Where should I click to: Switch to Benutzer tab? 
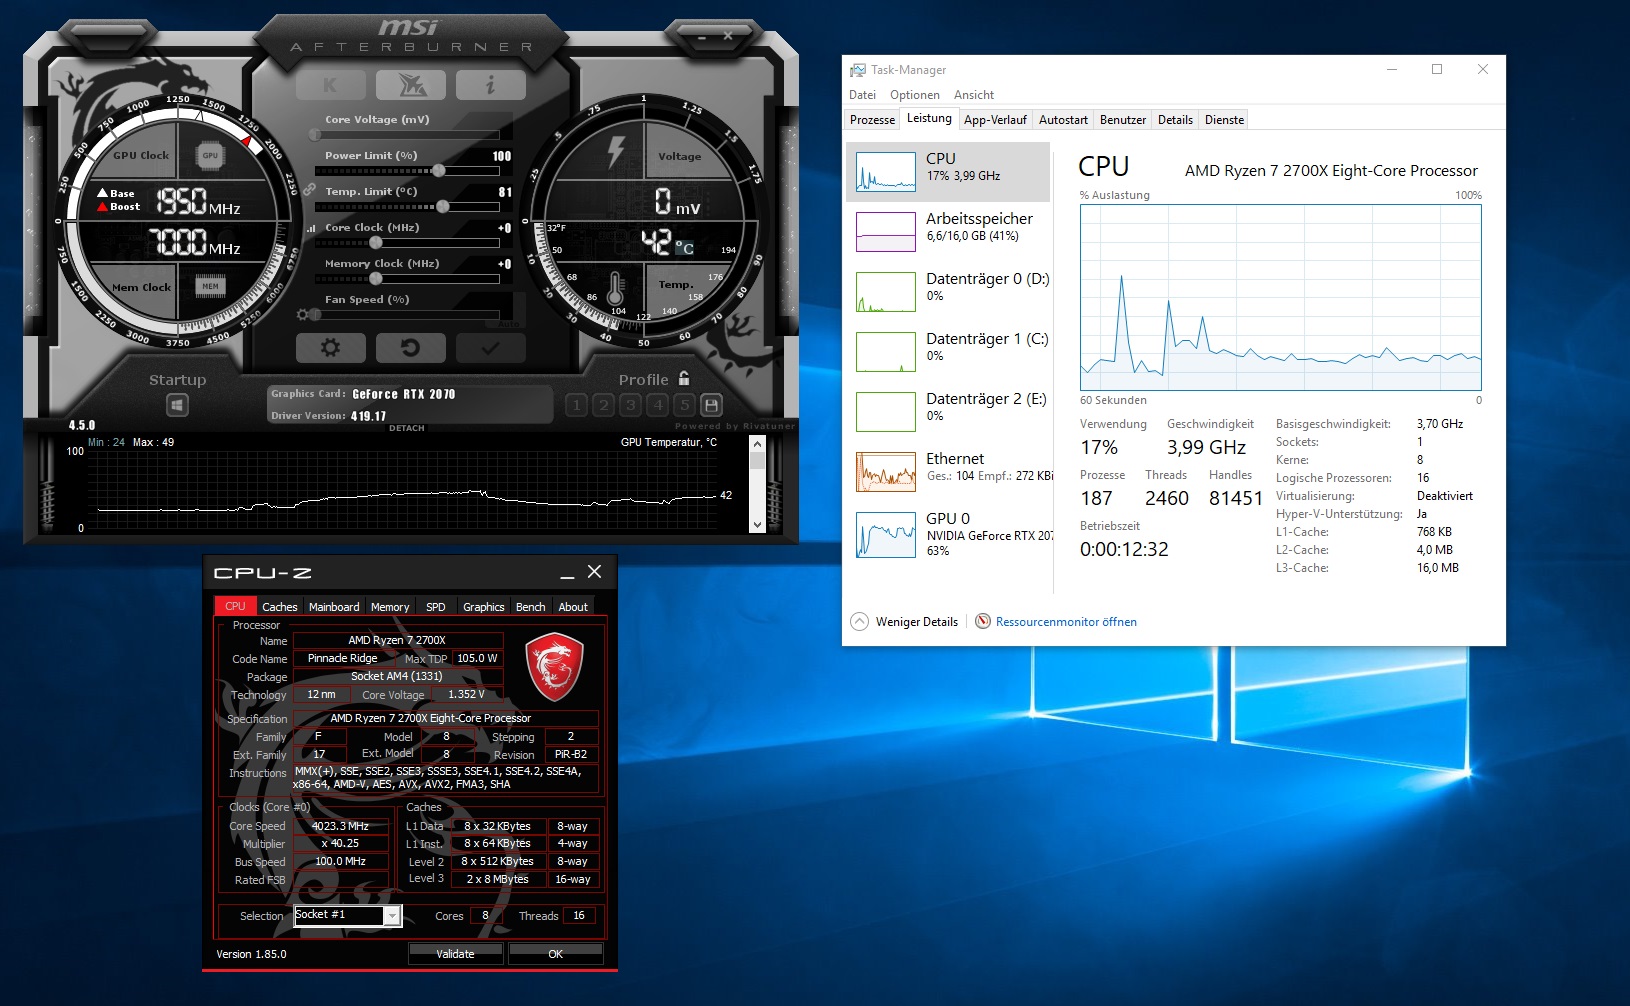tap(1123, 120)
